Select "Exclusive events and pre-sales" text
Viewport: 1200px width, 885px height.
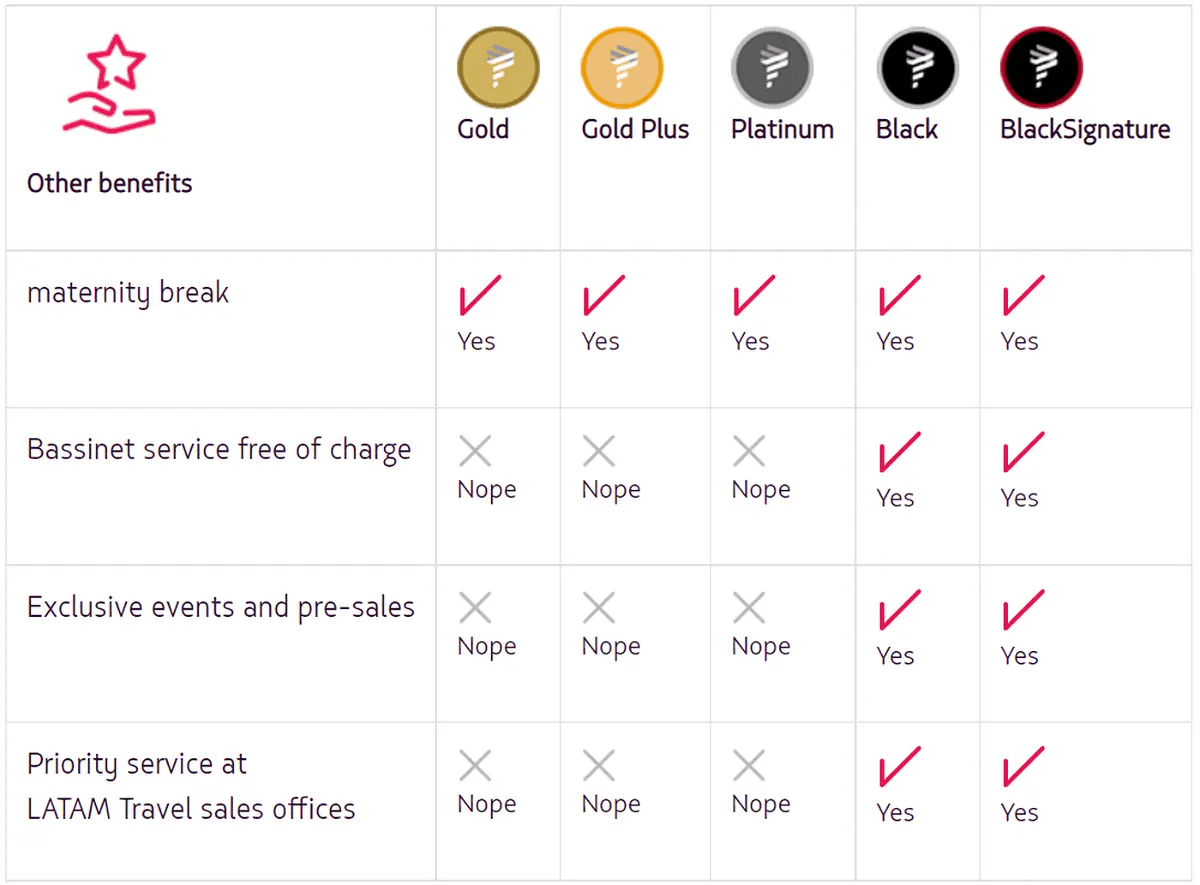pyautogui.click(x=221, y=607)
